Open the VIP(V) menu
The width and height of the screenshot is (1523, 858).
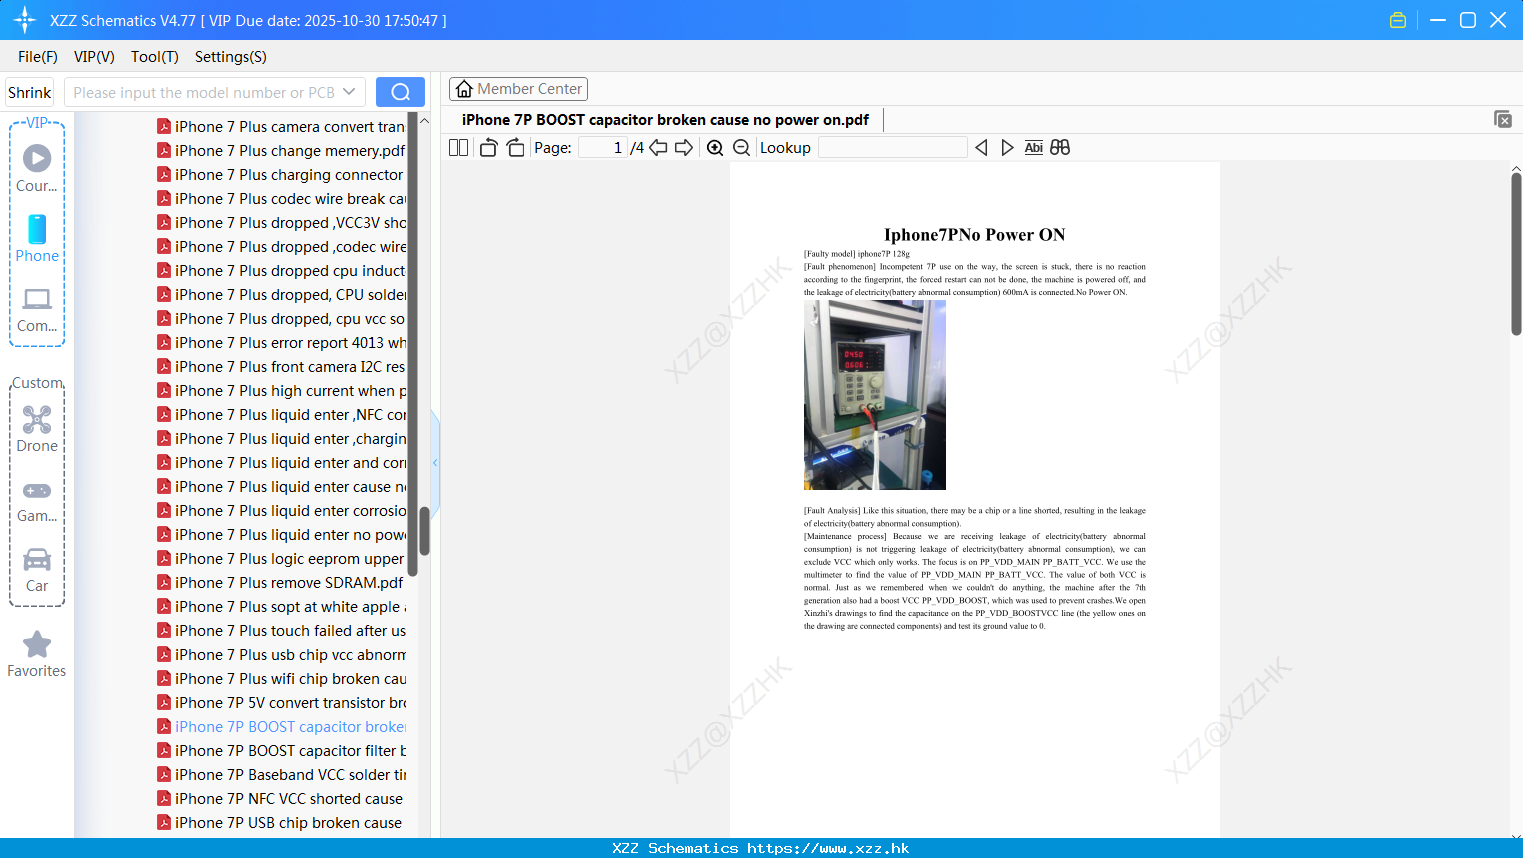coord(94,57)
